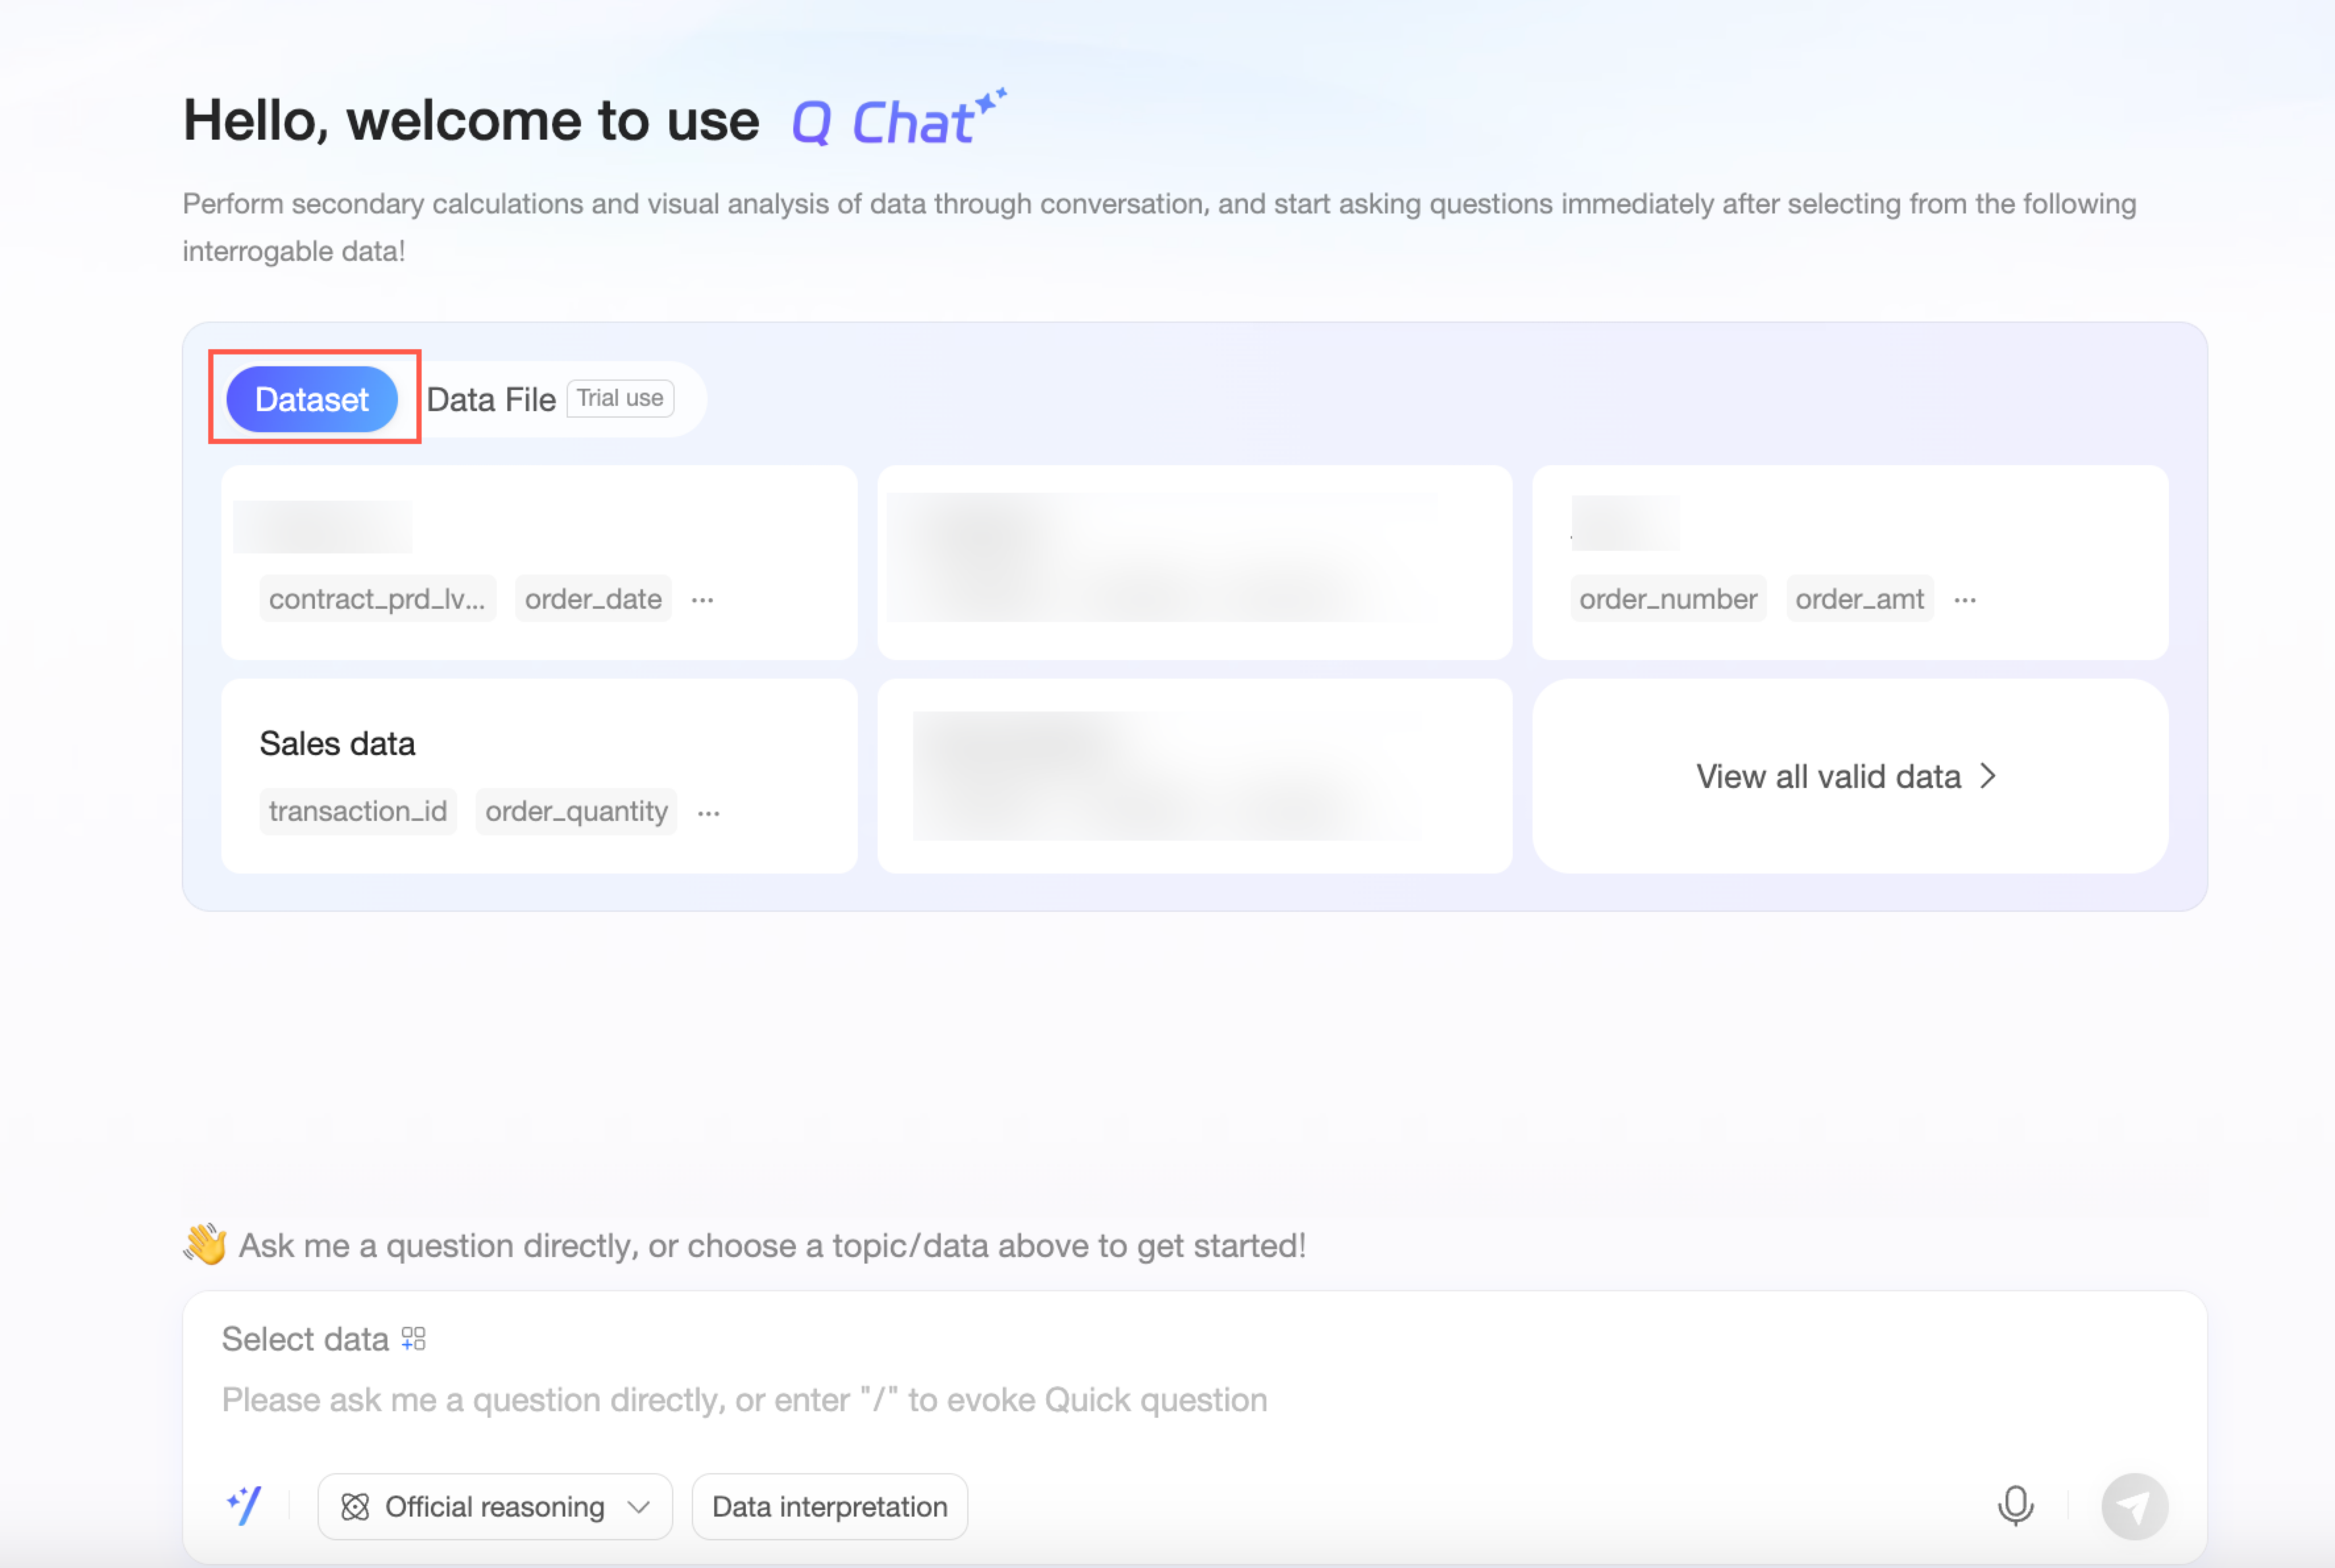This screenshot has height=1568, width=2335.
Task: Click the ellipsis after order_amt tag
Action: click(x=1964, y=600)
